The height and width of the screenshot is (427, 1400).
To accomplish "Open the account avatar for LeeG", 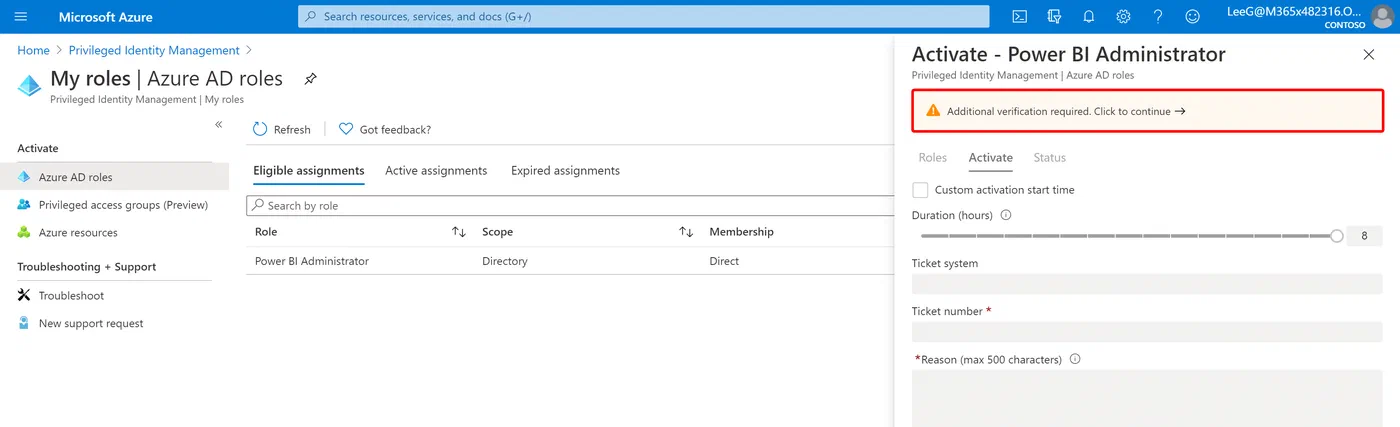I will pyautogui.click(x=1381, y=16).
